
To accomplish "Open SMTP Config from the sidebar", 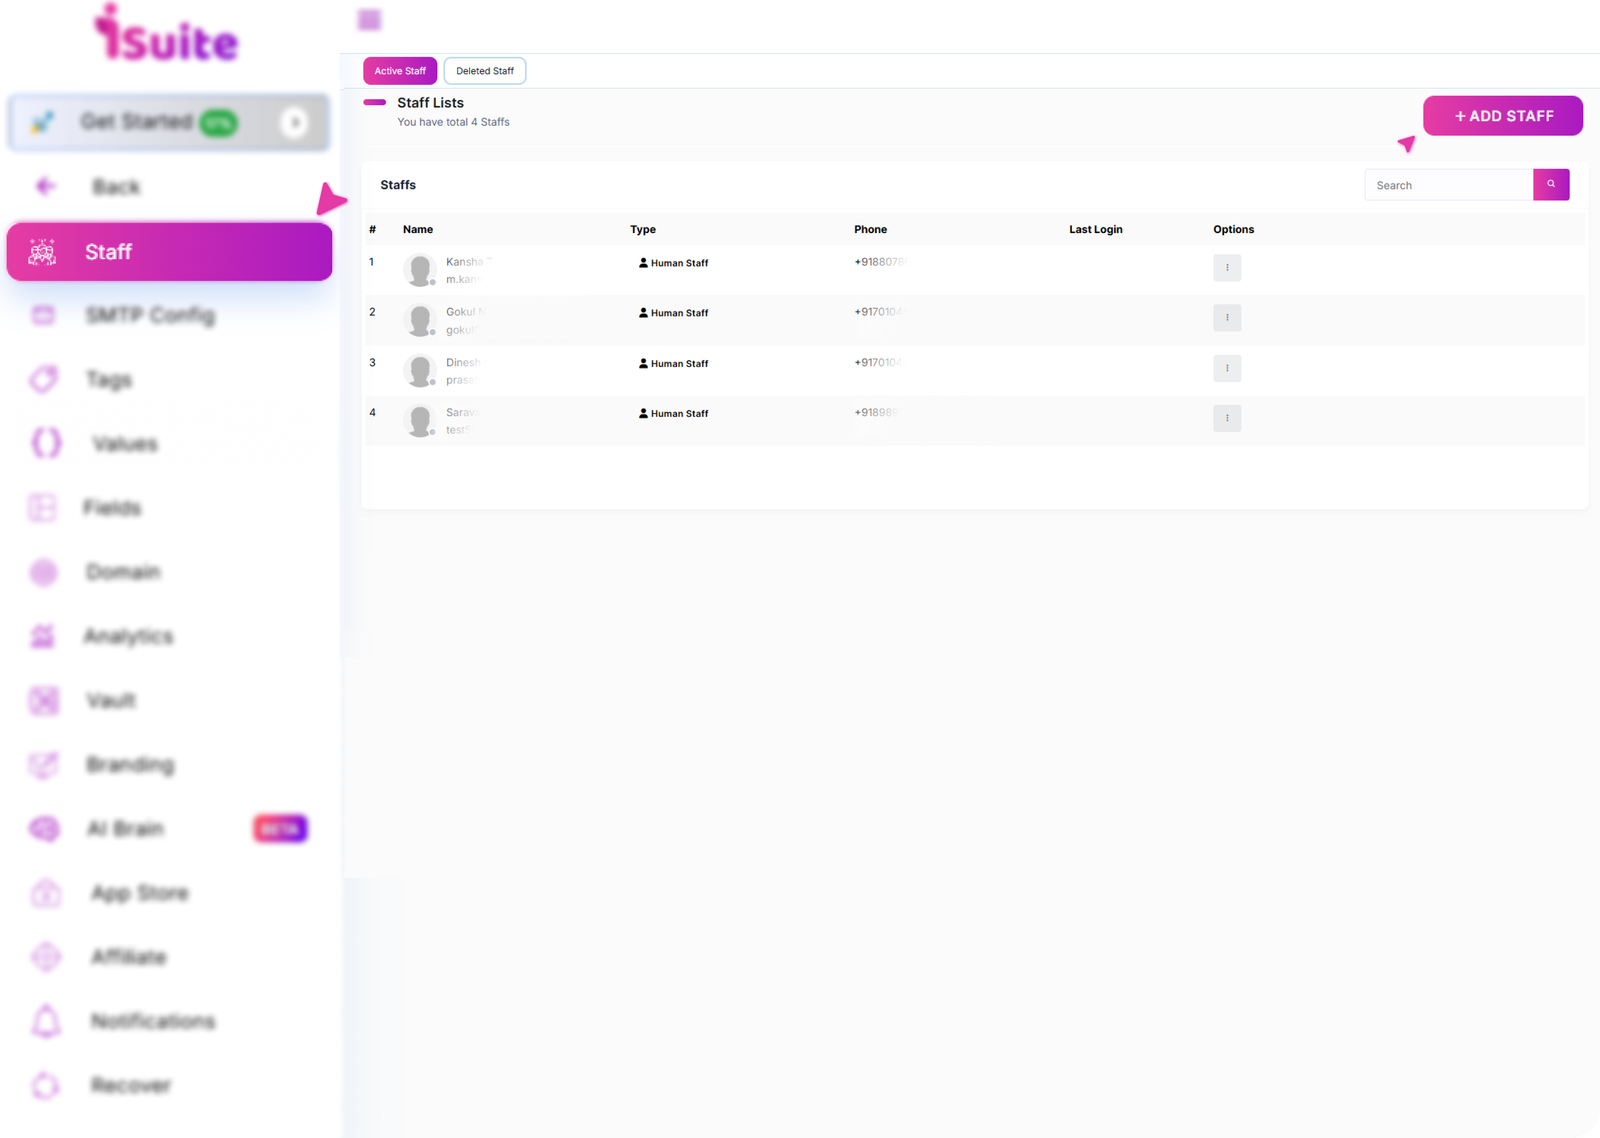I will tap(150, 316).
